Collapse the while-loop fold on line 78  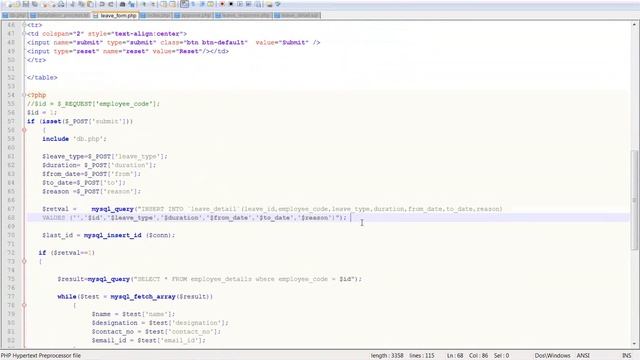tap(24, 305)
